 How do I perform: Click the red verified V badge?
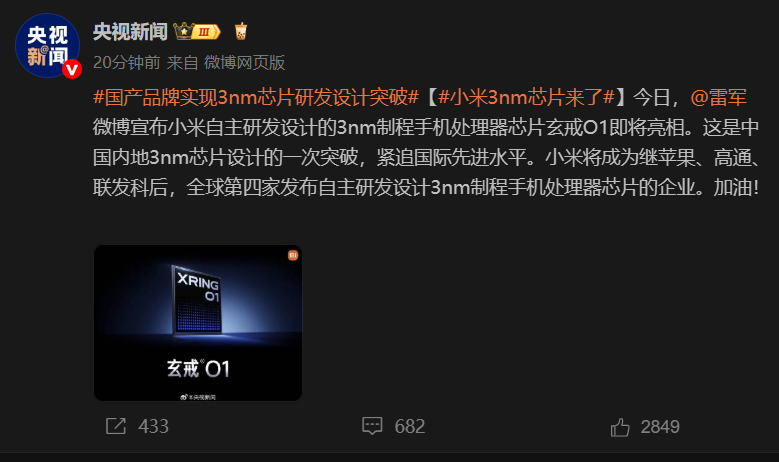[72, 69]
